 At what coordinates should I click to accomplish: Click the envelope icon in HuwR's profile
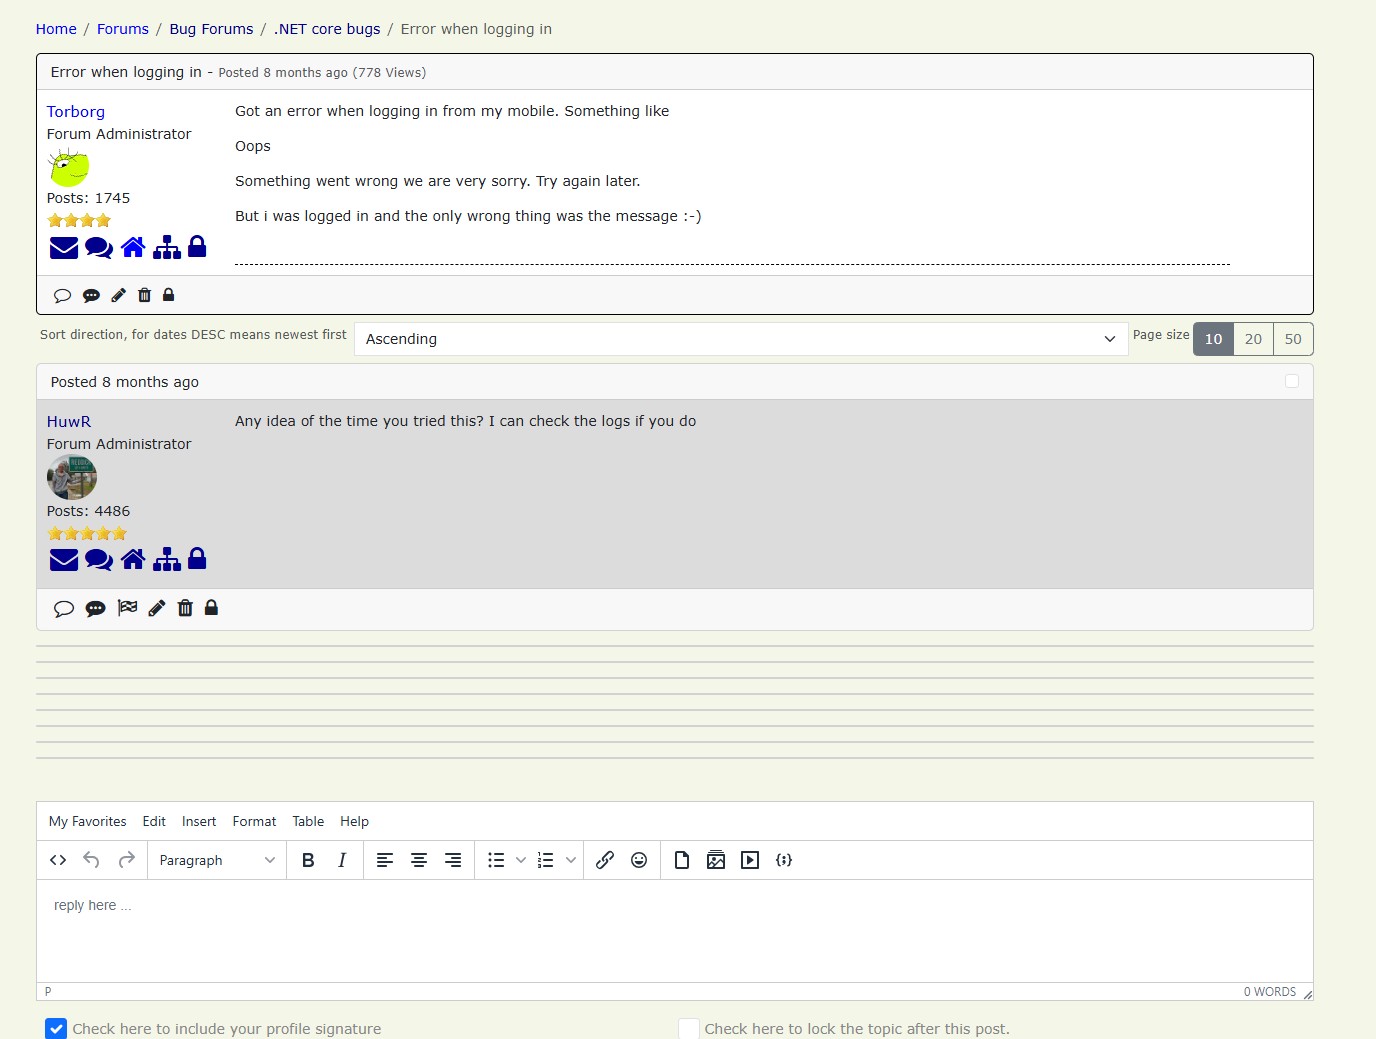click(64, 559)
